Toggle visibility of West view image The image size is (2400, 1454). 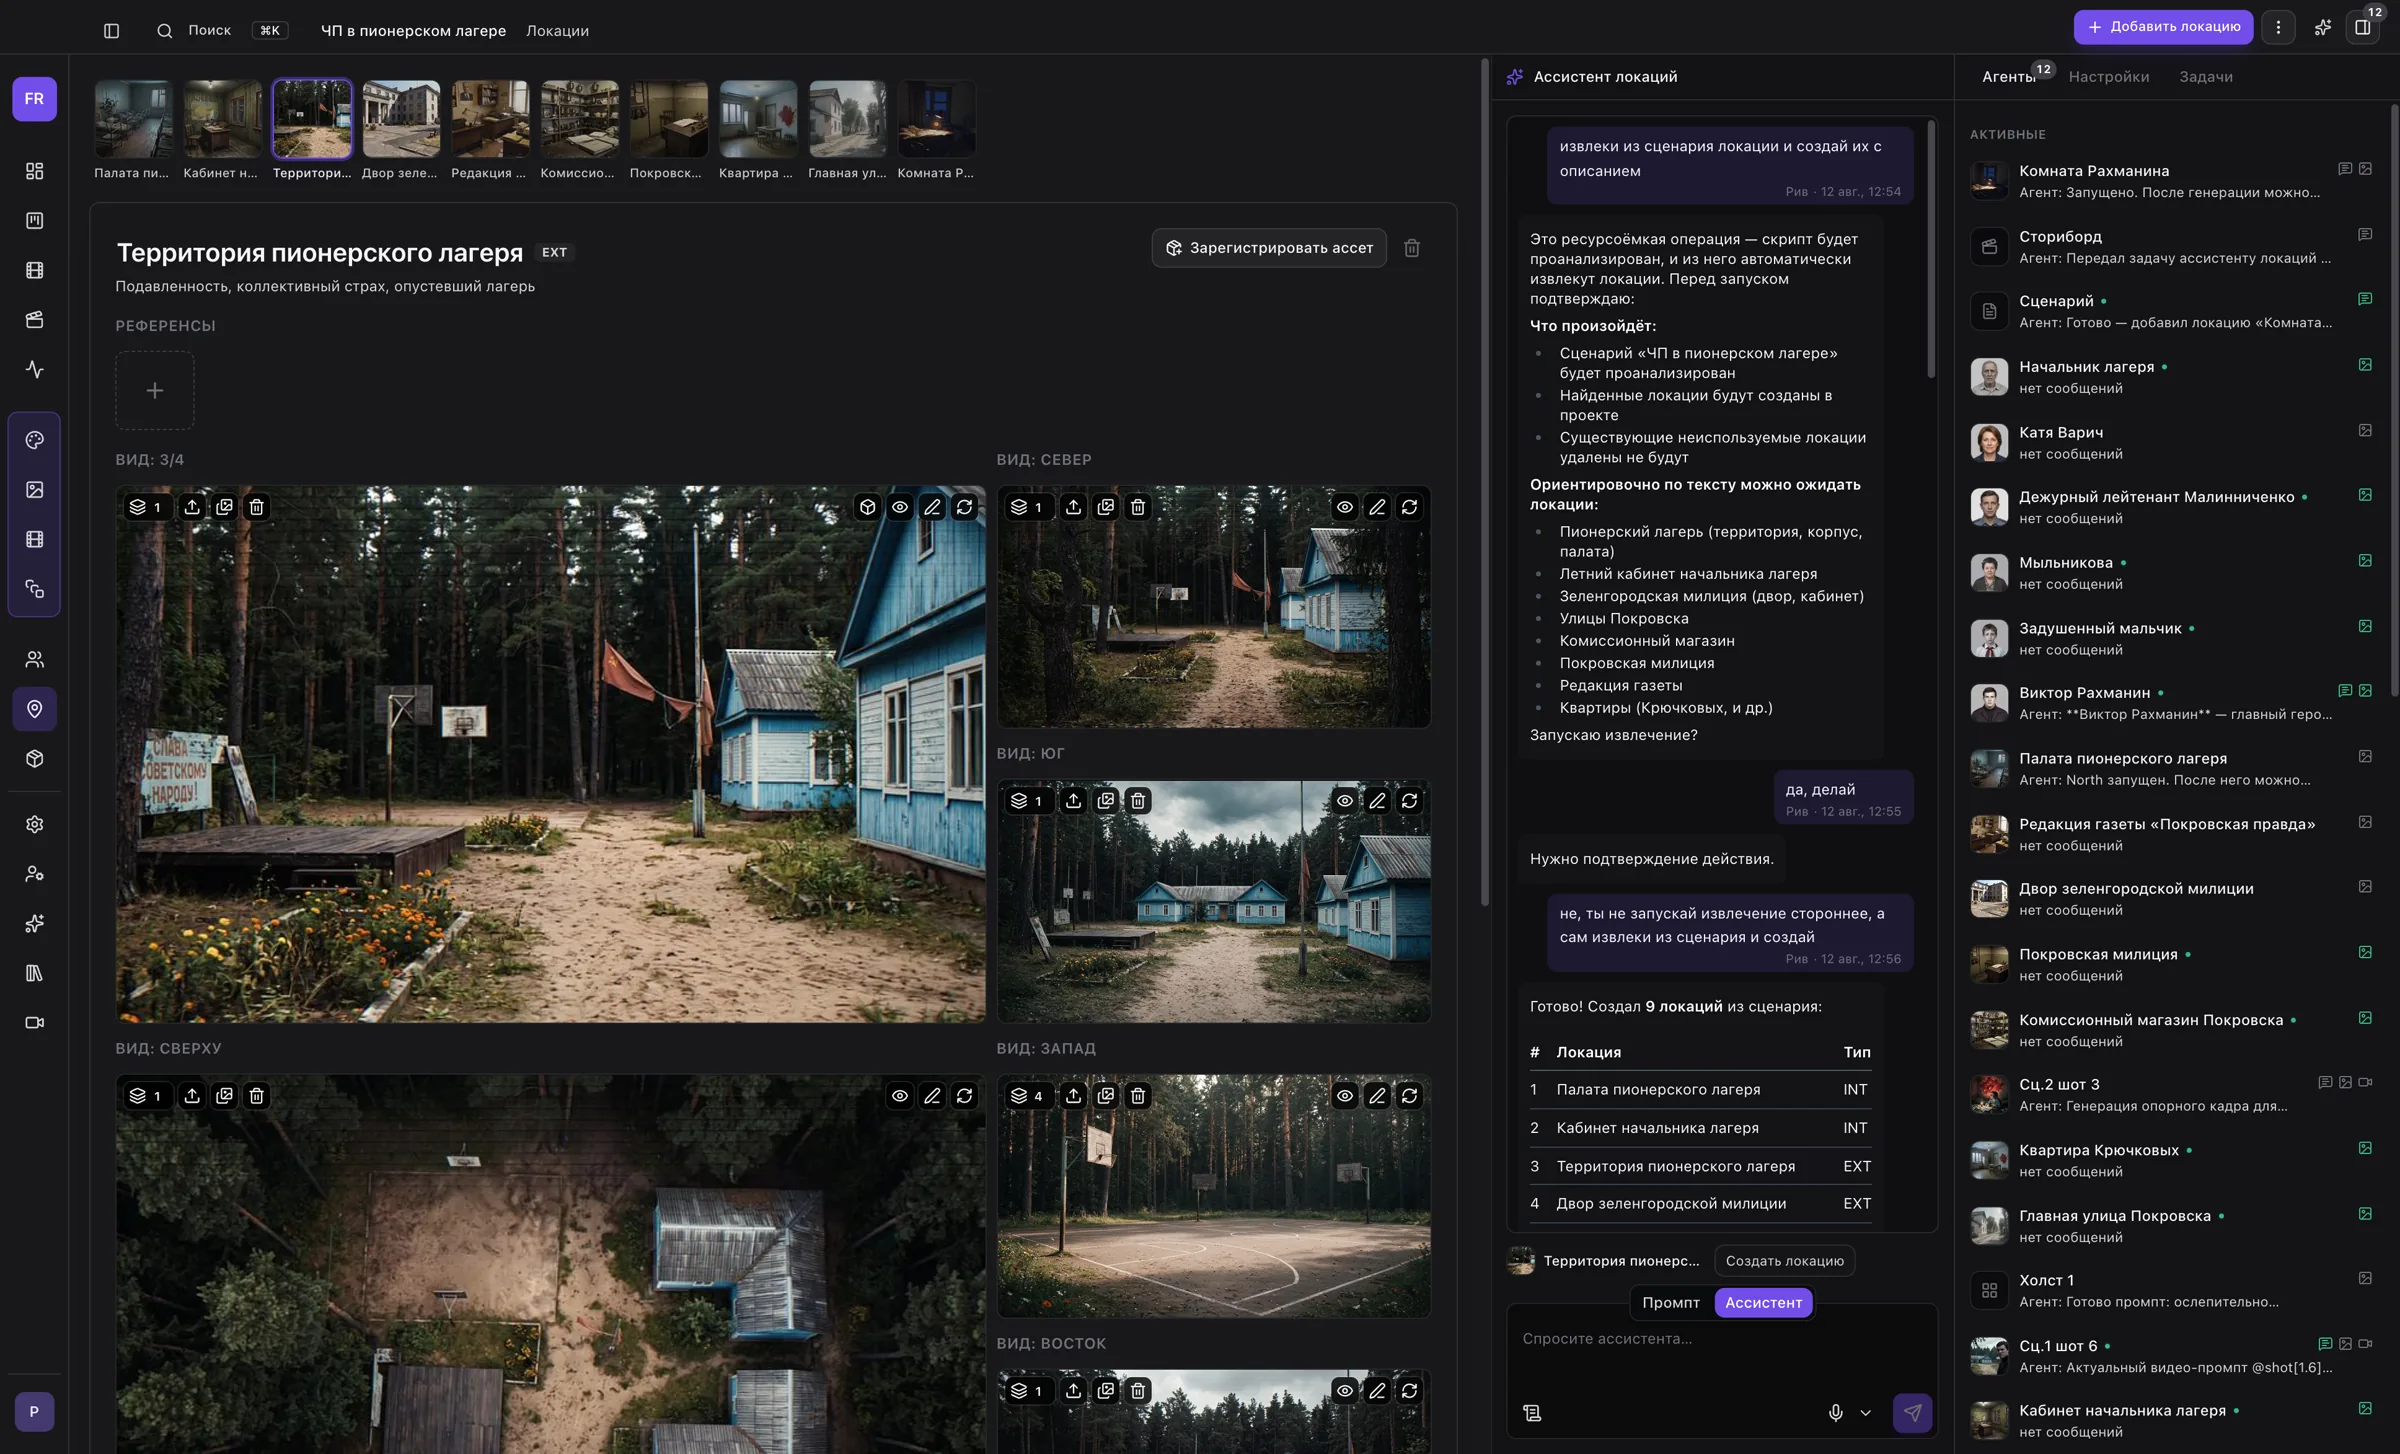pos(1345,1096)
